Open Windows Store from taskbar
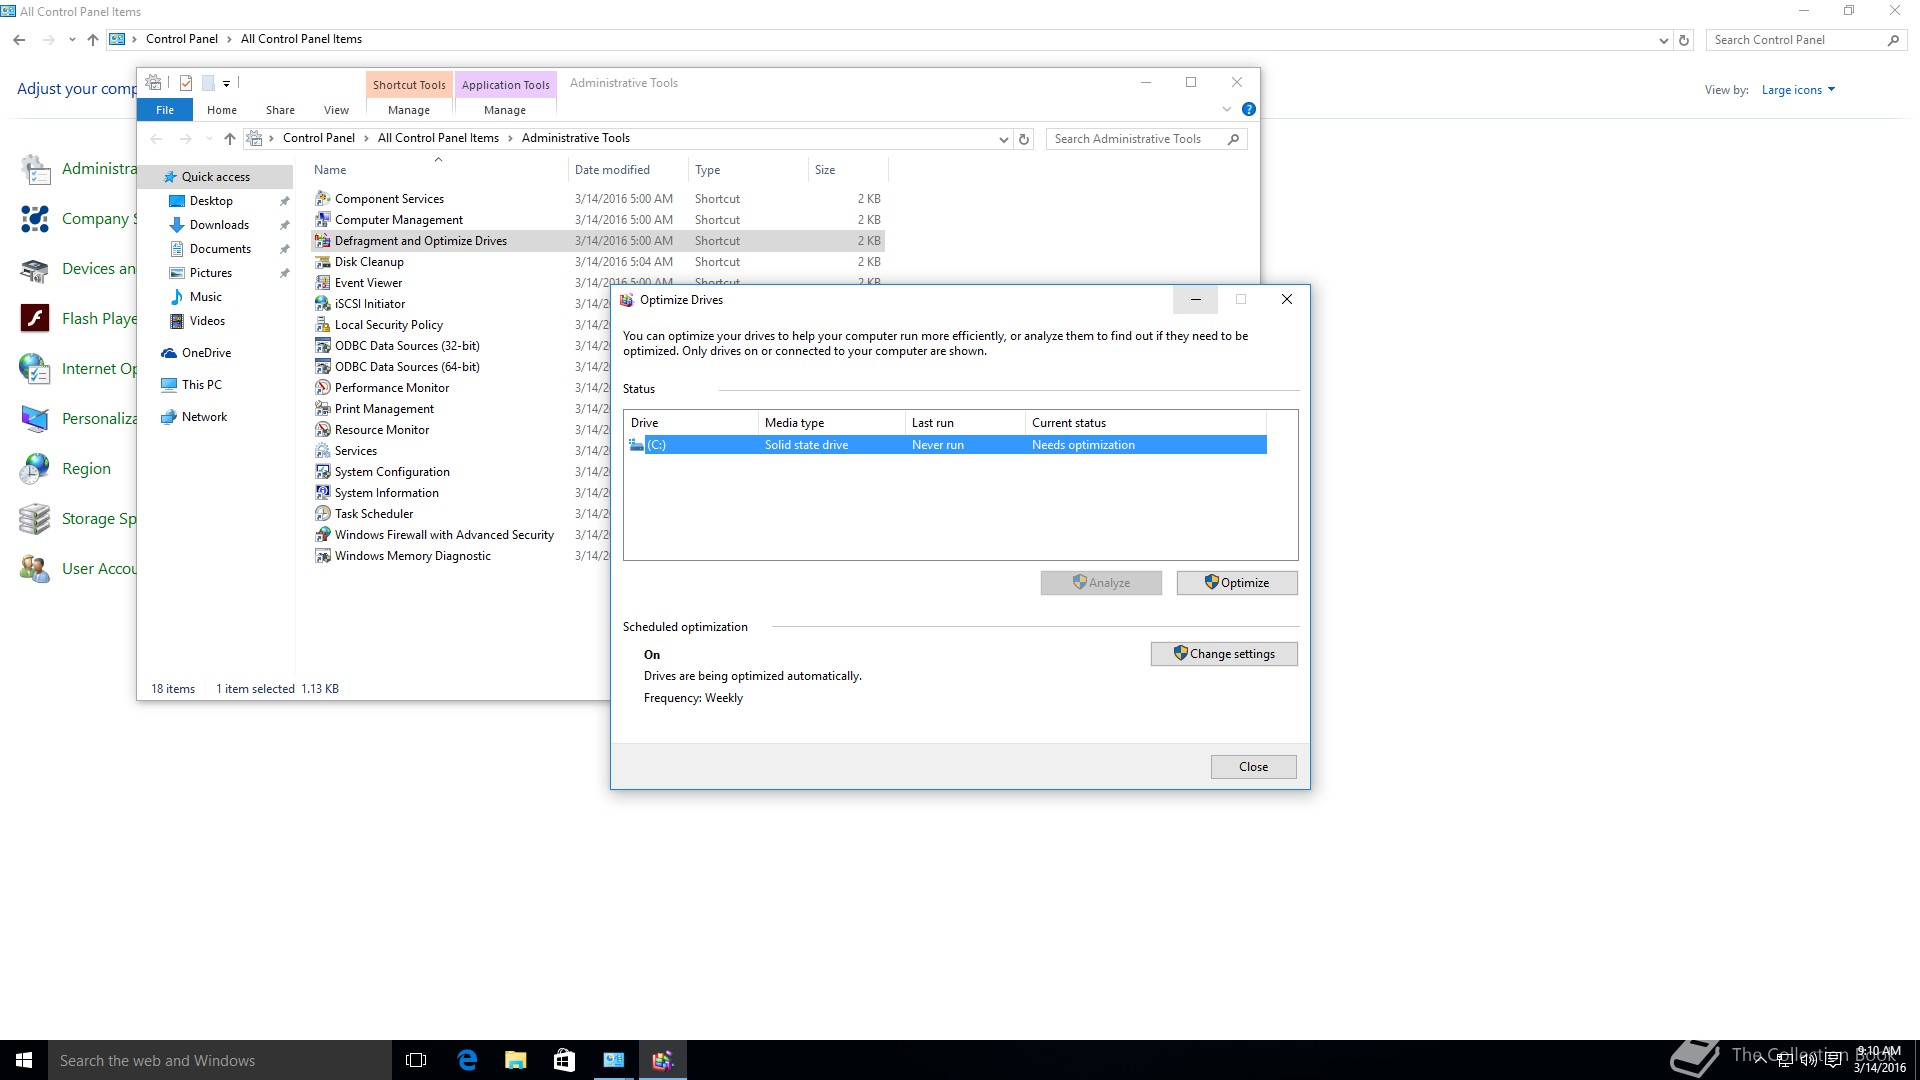Viewport: 1920px width, 1080px height. [x=564, y=1060]
